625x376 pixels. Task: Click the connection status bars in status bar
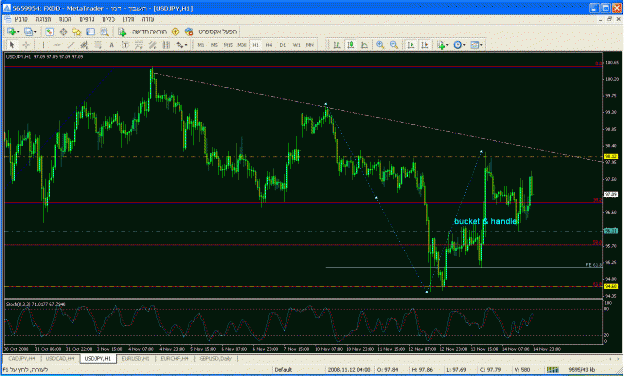(x=552, y=370)
